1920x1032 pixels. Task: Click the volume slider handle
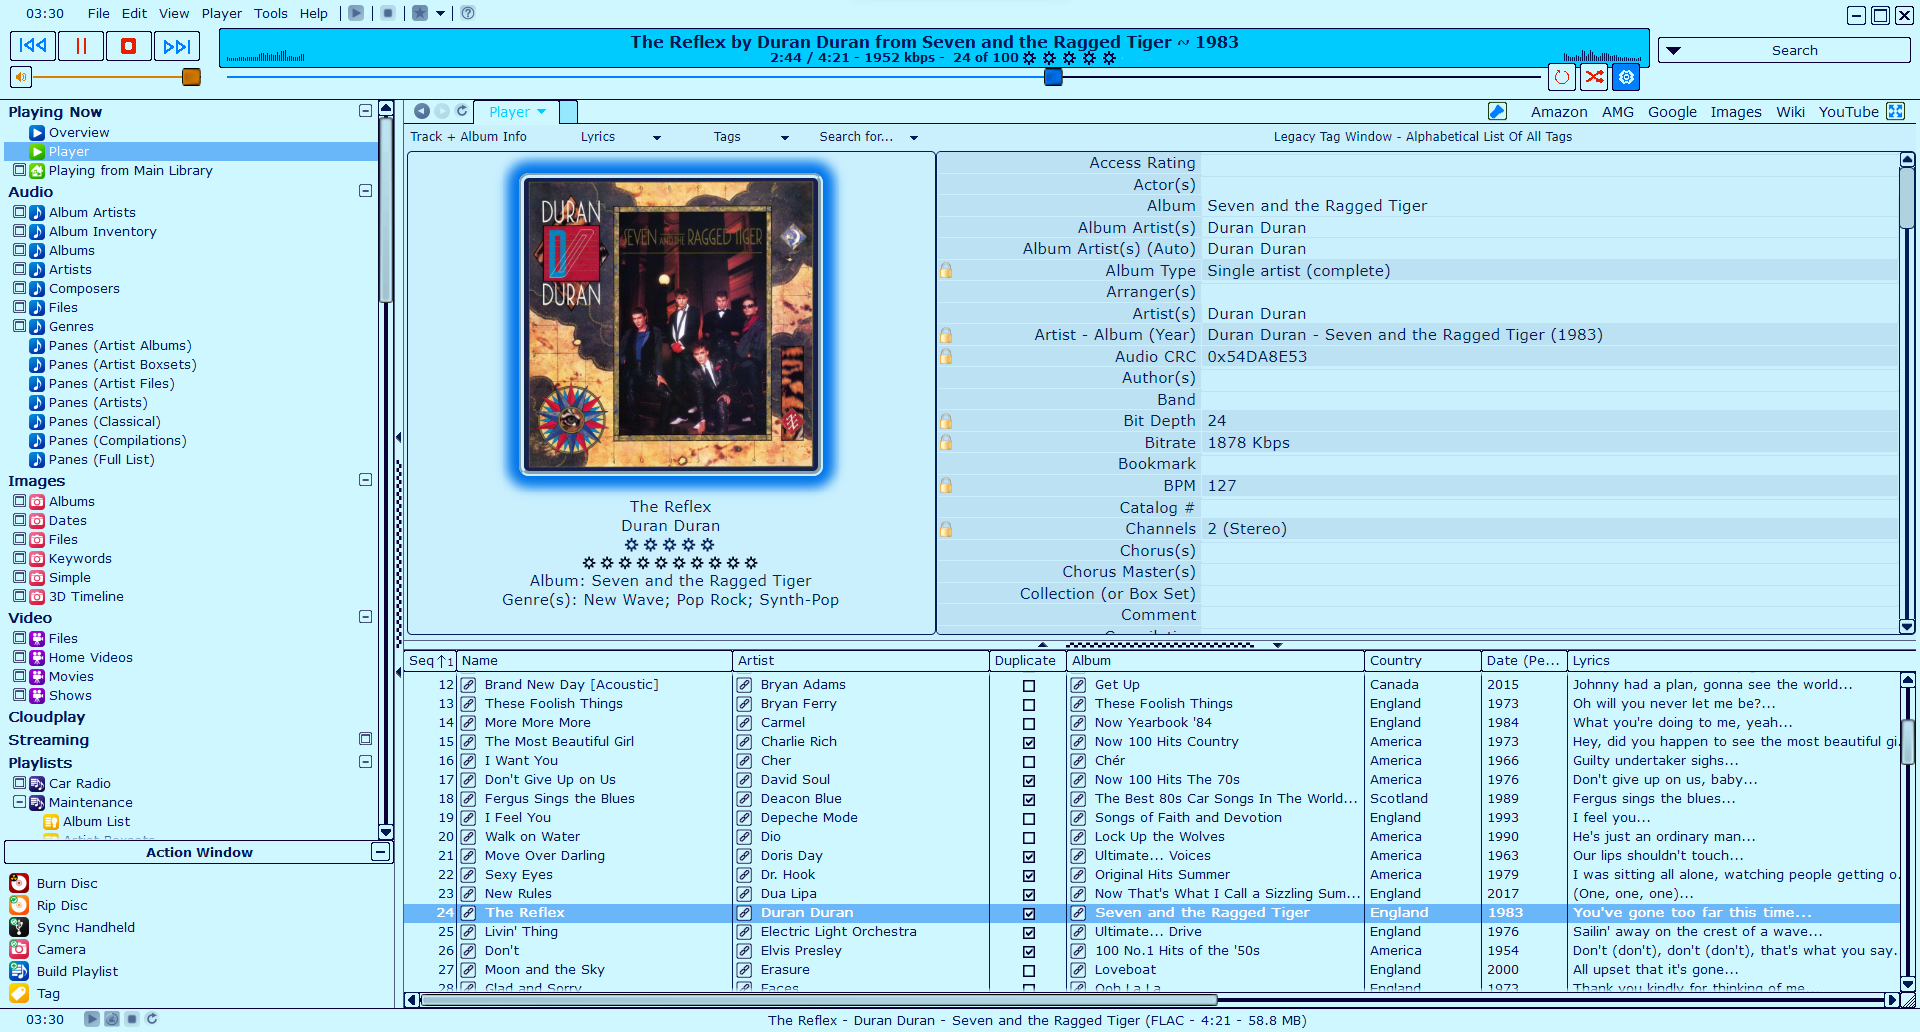pos(191,77)
